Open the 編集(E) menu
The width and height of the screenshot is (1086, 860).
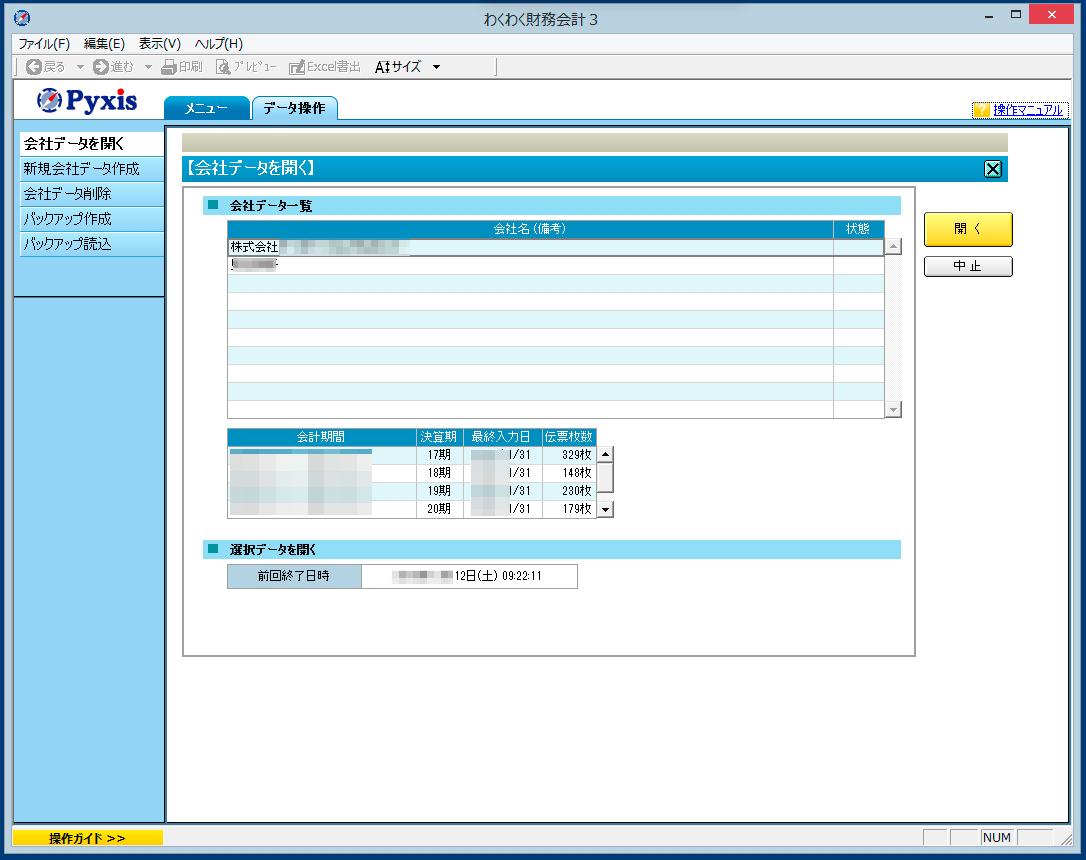(x=104, y=44)
